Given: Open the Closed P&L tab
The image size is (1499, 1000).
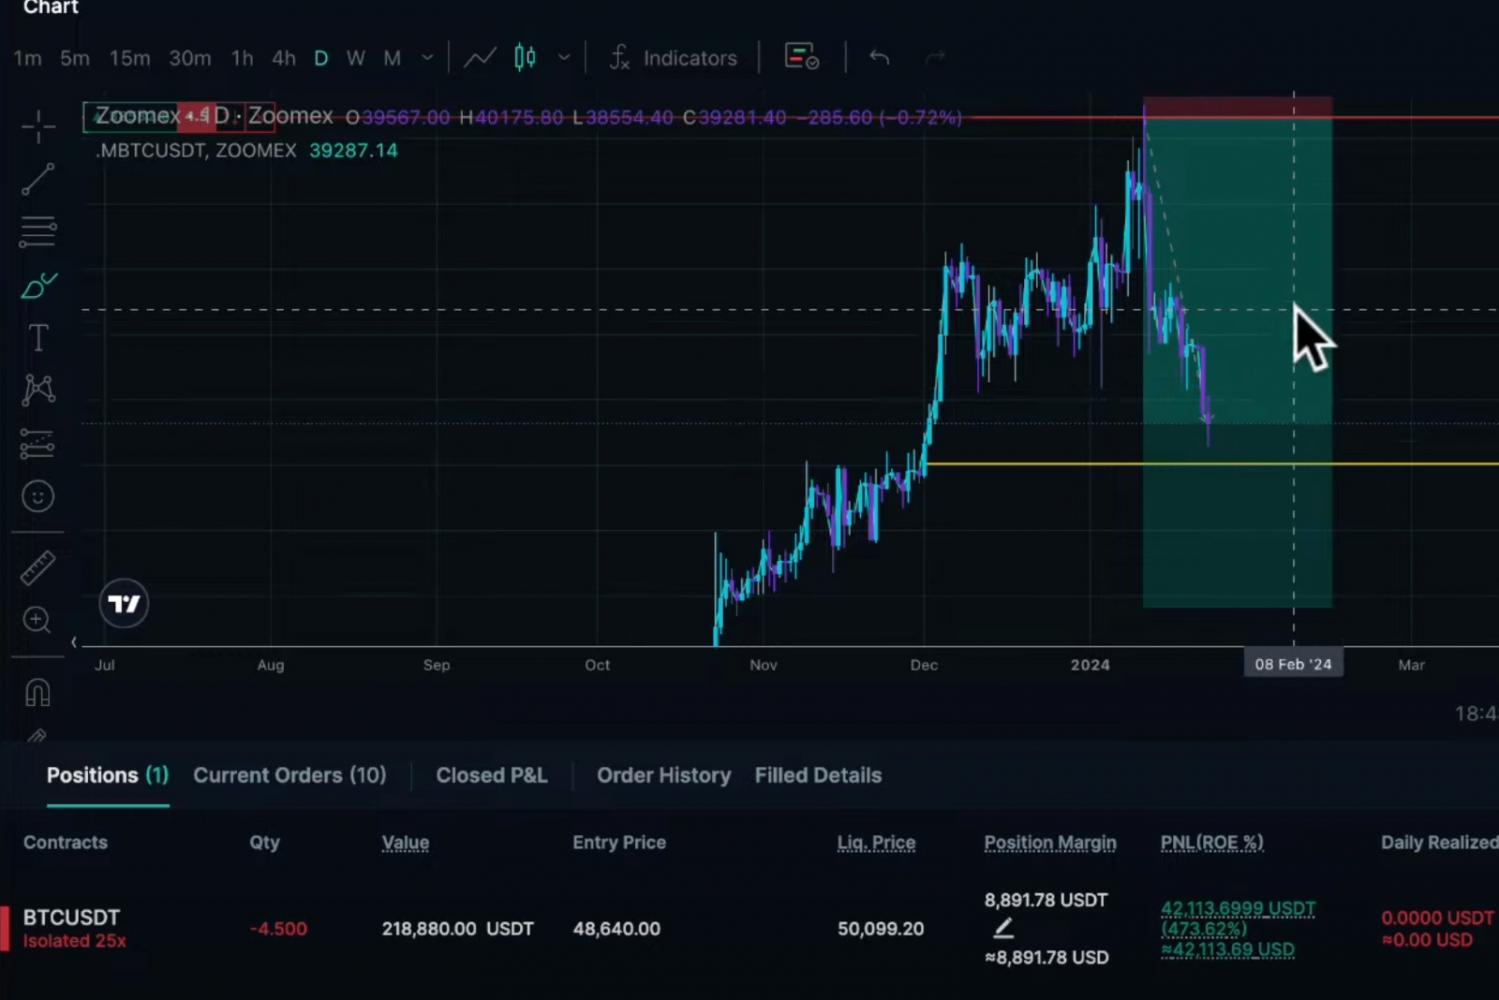Looking at the screenshot, I should (x=491, y=775).
